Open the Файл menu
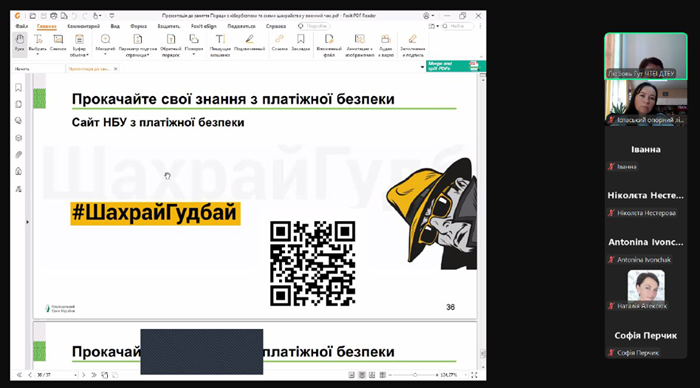The width and height of the screenshot is (700, 388). tap(21, 26)
